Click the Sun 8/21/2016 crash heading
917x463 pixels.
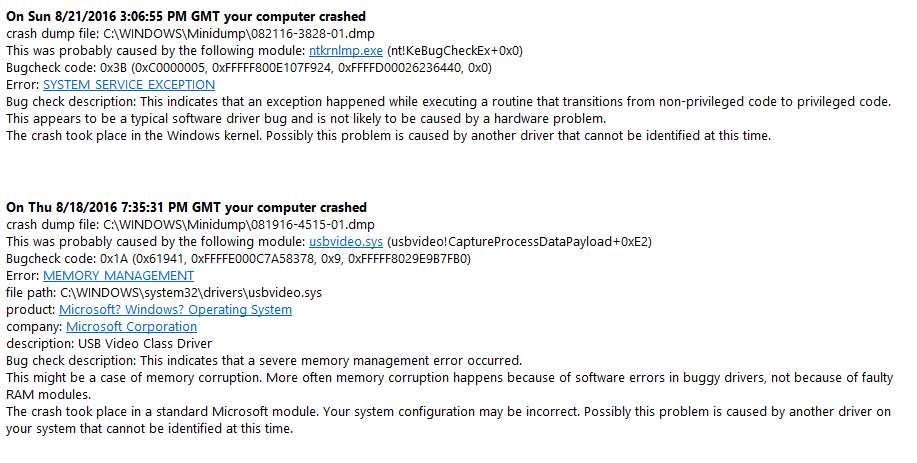click(186, 16)
